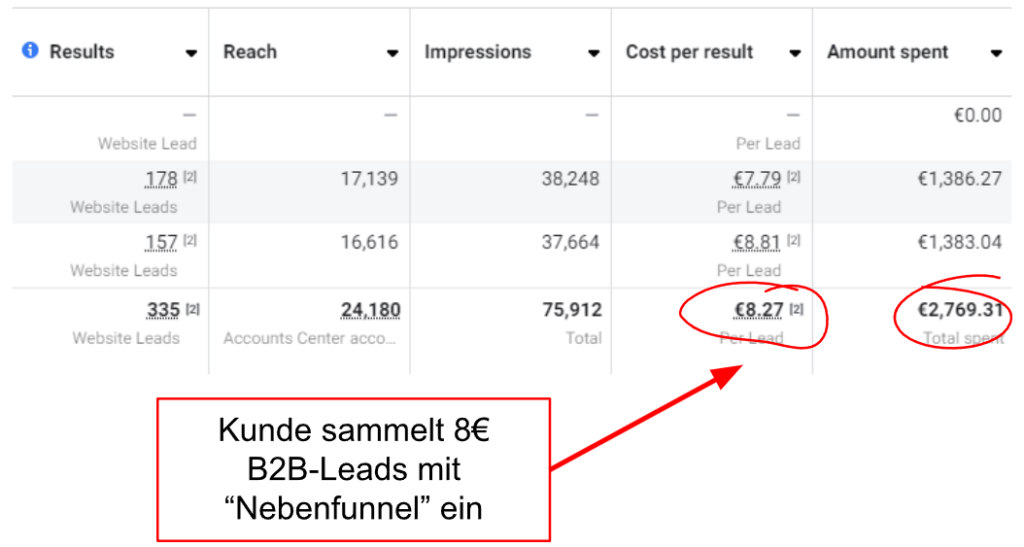Open the 335 total Website Leads value
Viewport: 1024px width, 547px height.
(163, 310)
